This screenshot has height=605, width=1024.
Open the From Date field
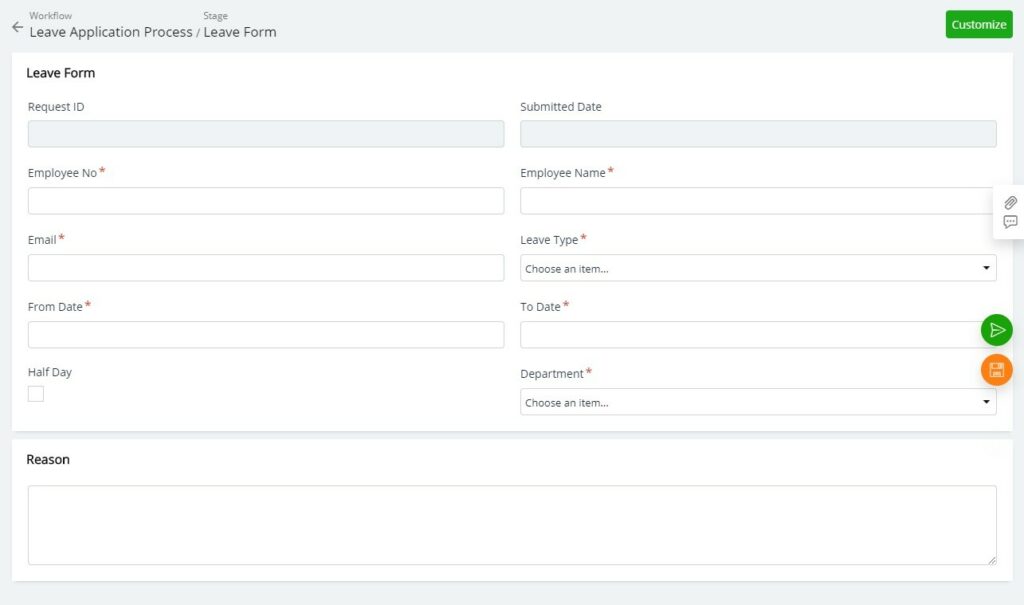pyautogui.click(x=265, y=334)
